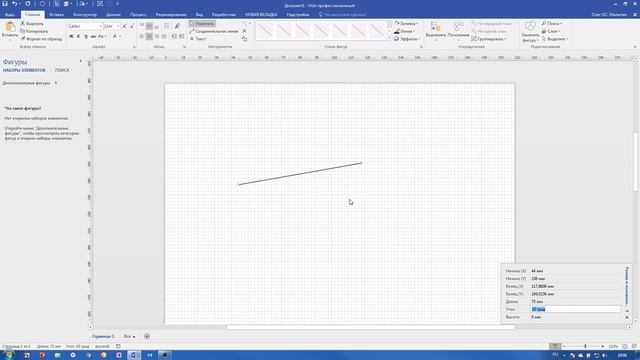Select the Указатель pointer tool

pos(202,24)
